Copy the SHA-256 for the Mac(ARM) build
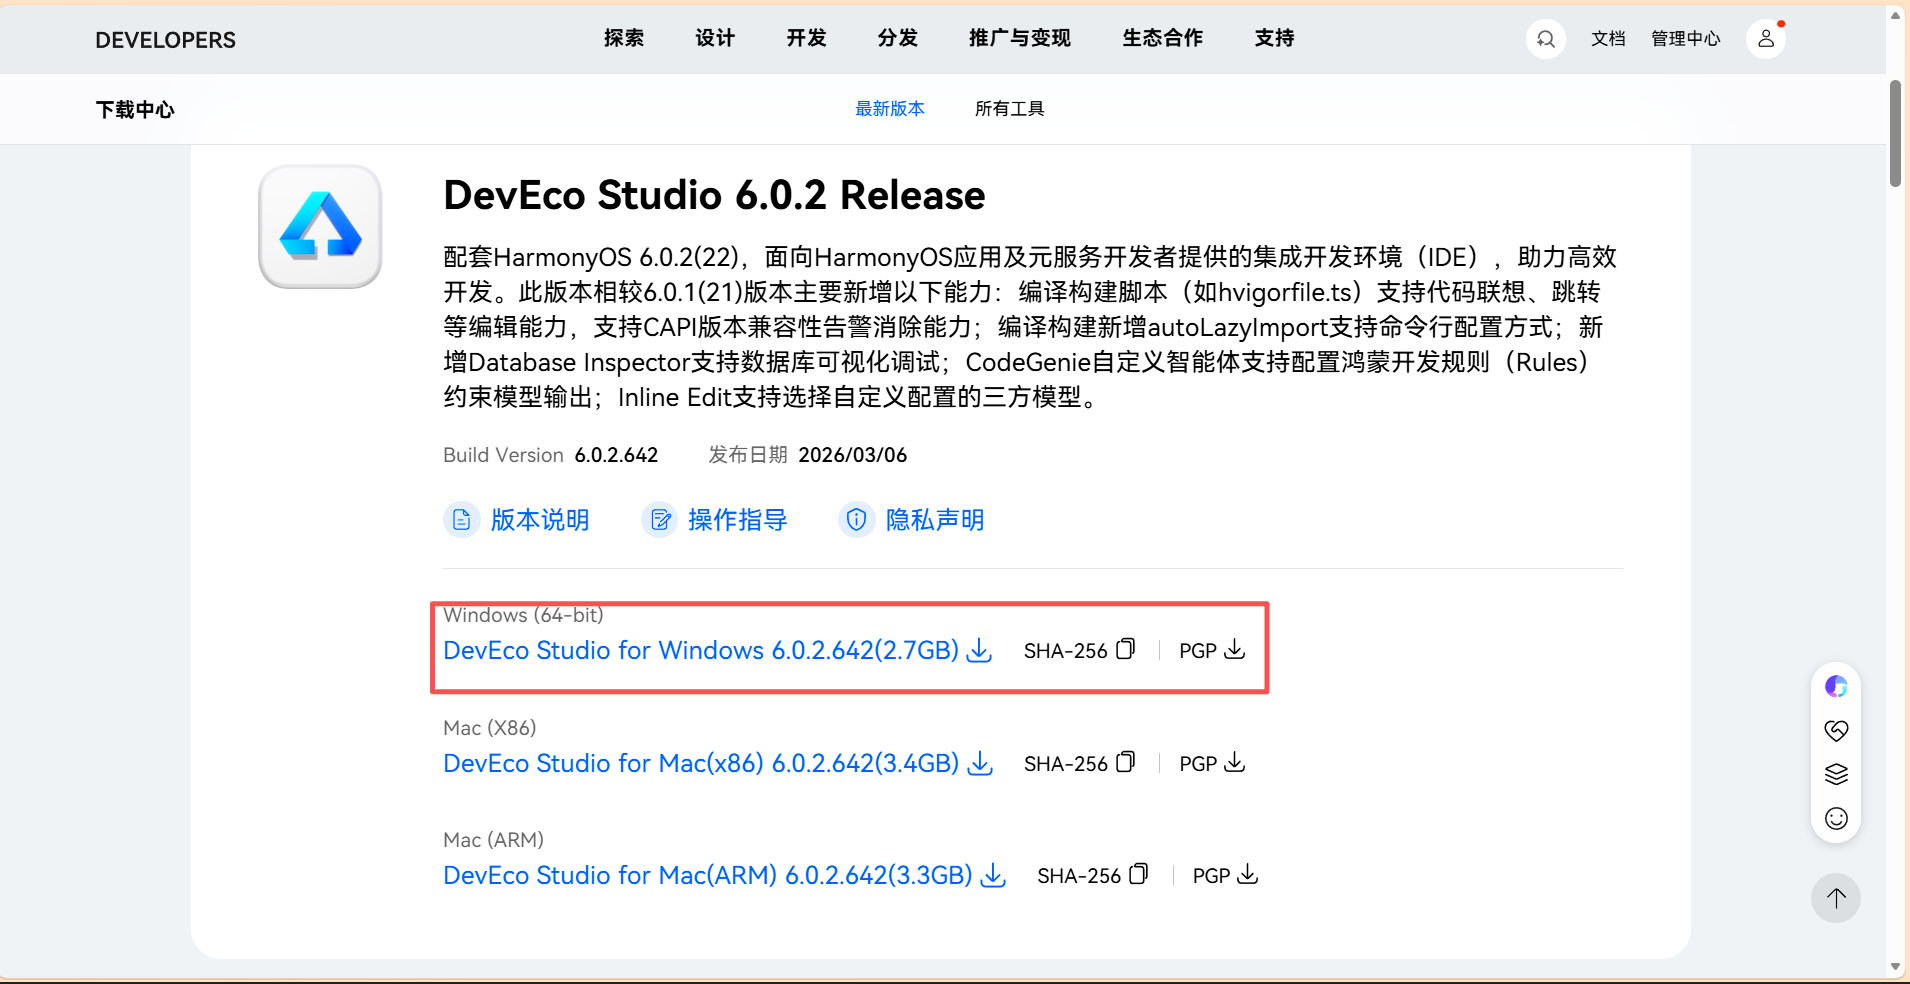 pyautogui.click(x=1139, y=875)
